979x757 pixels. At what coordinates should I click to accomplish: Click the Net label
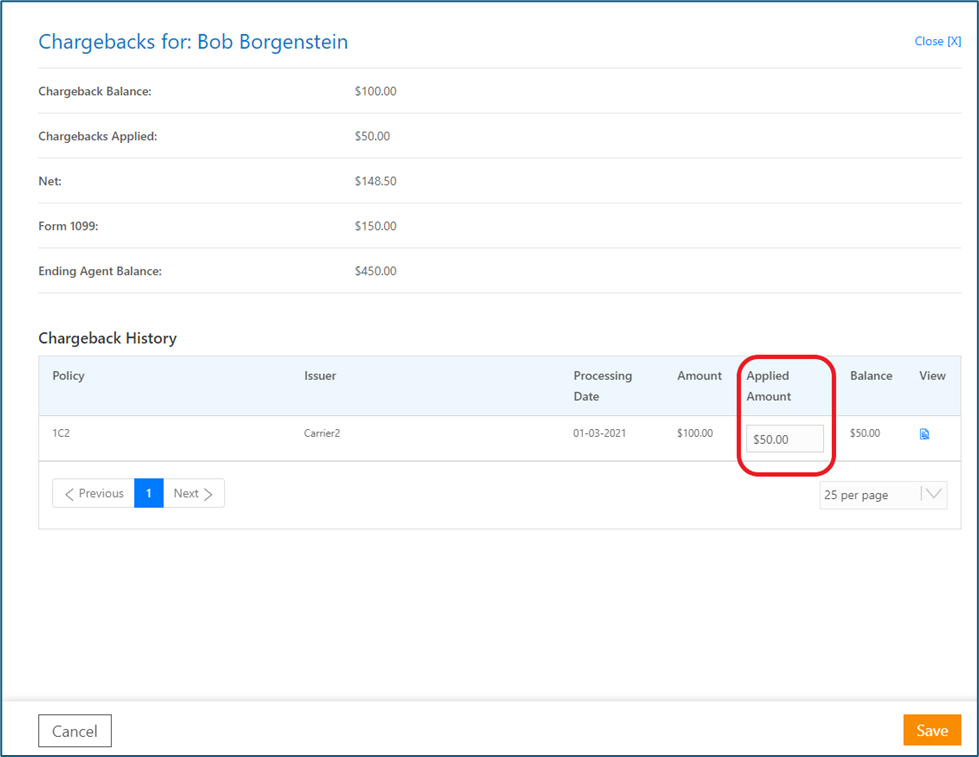(x=50, y=181)
